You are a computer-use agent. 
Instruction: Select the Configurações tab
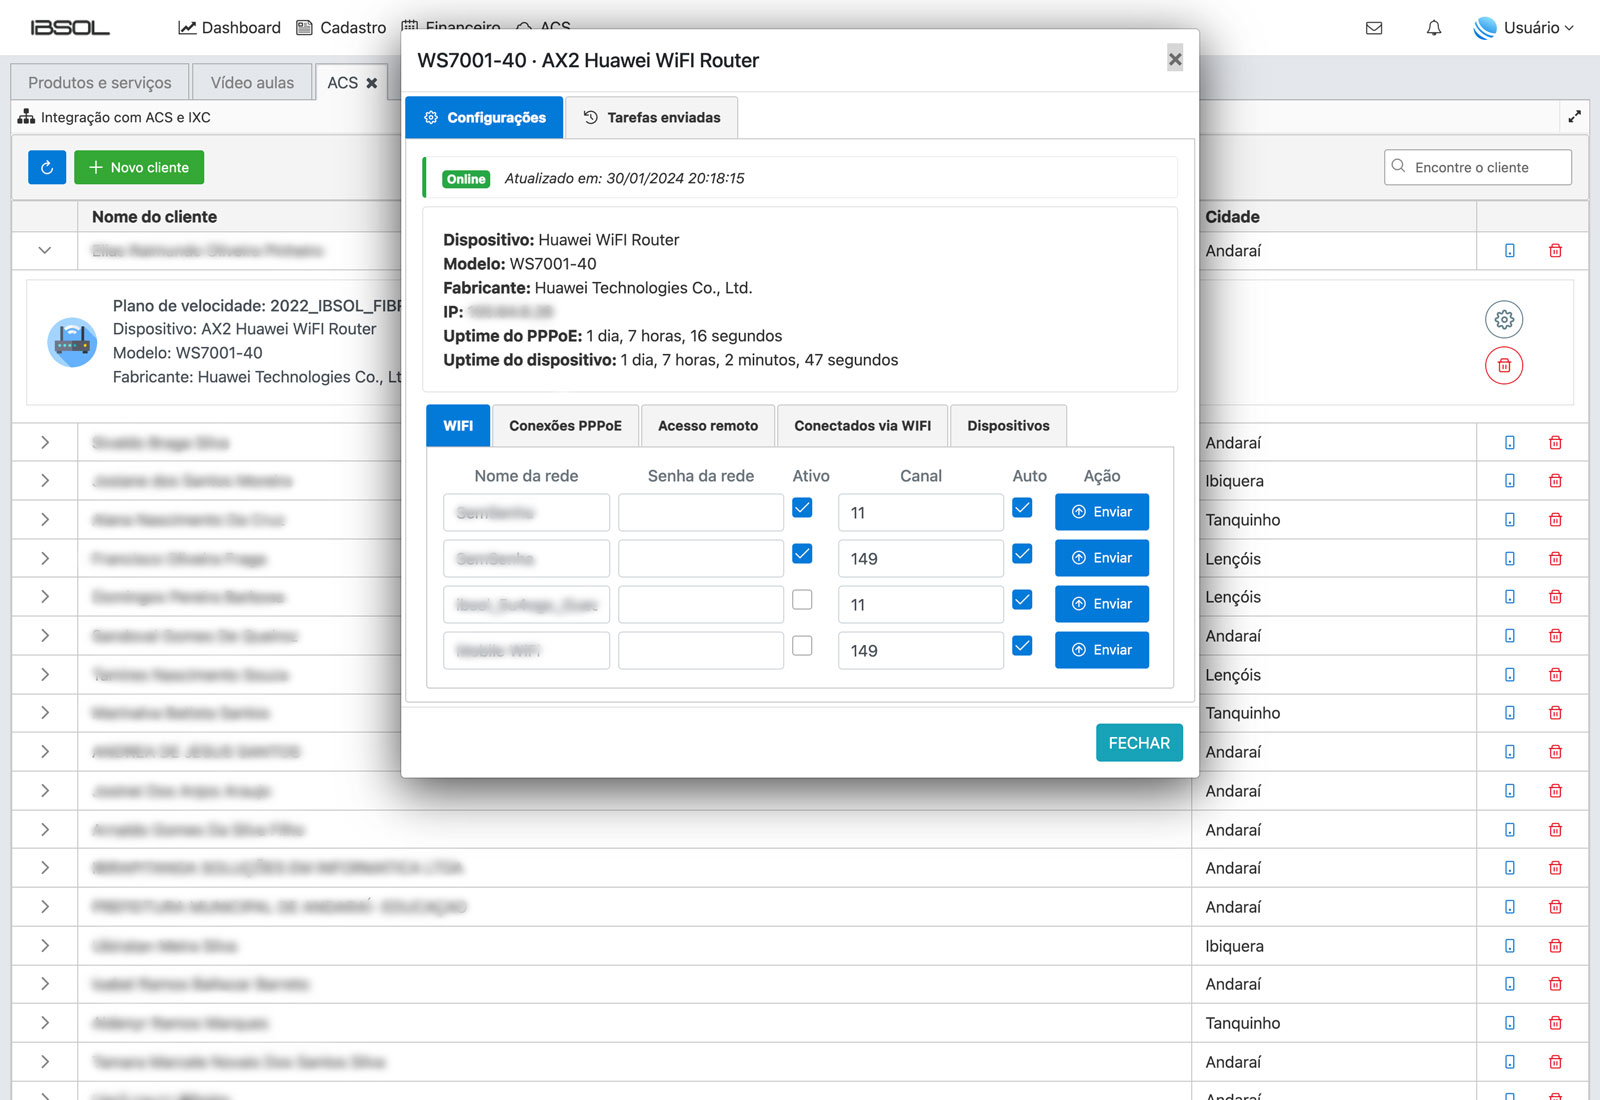(x=484, y=117)
